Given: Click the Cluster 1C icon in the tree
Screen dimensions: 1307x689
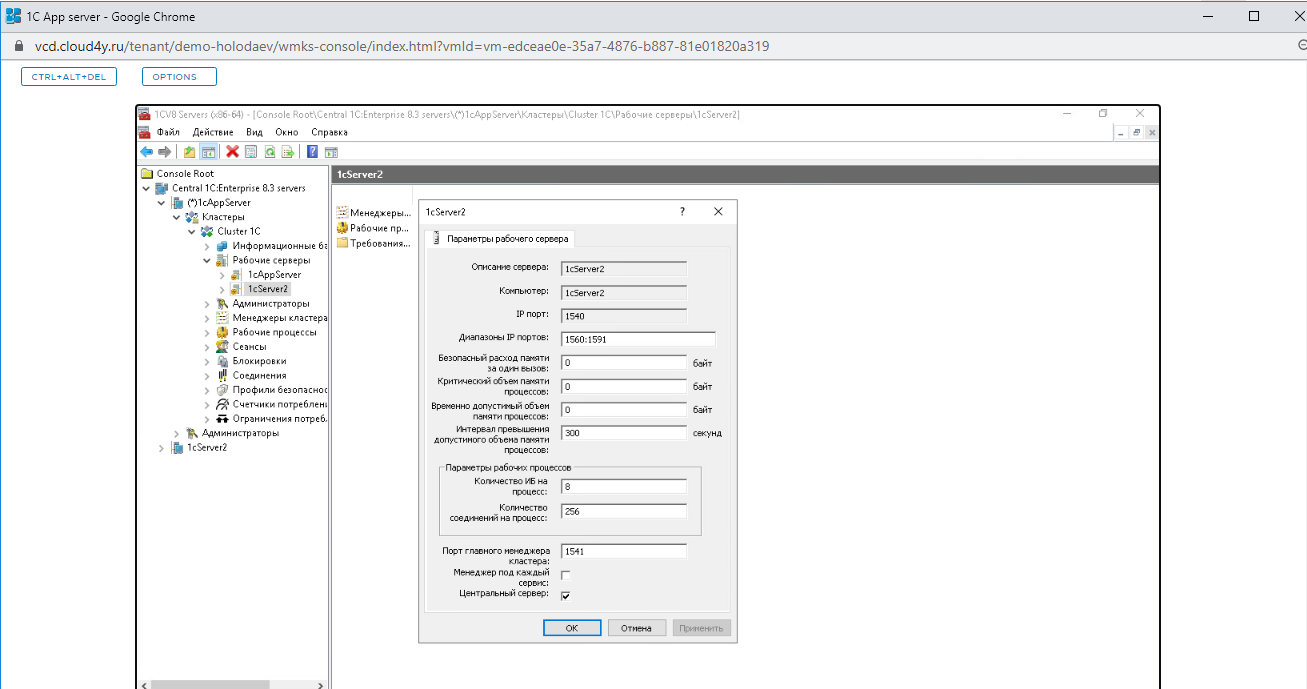Looking at the screenshot, I should tap(207, 231).
